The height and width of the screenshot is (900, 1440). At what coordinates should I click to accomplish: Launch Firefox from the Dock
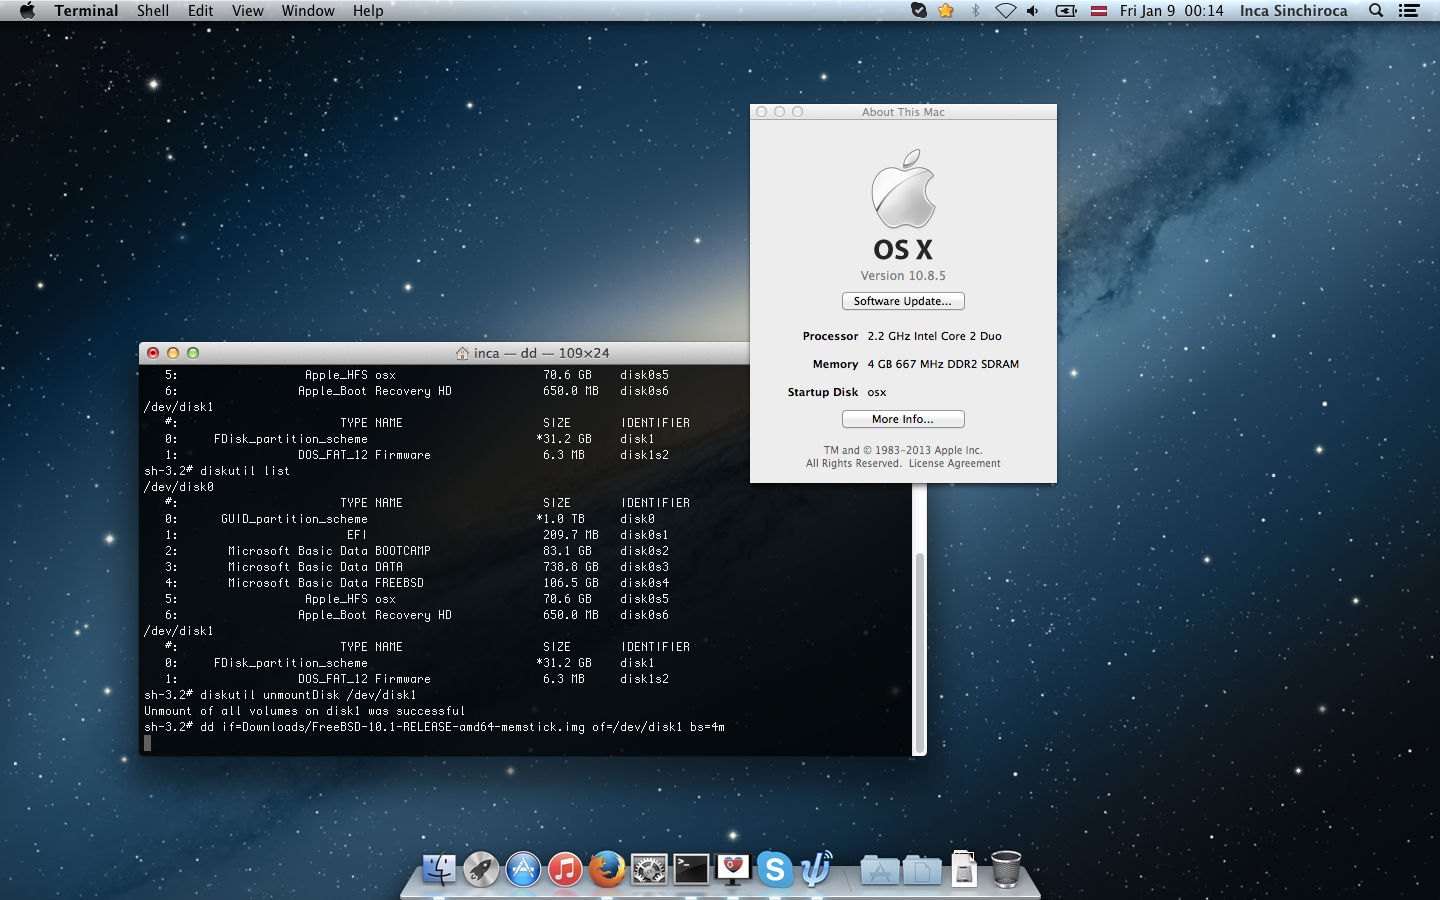click(607, 869)
